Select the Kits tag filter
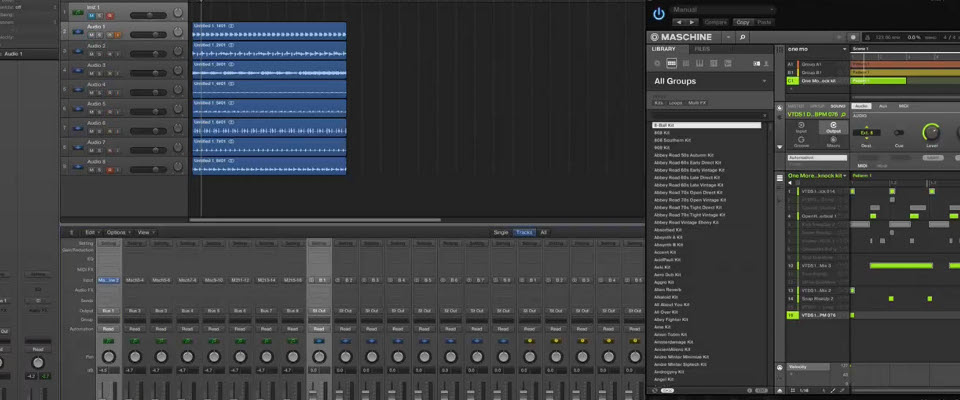This screenshot has height=400, width=960. pyautogui.click(x=658, y=103)
